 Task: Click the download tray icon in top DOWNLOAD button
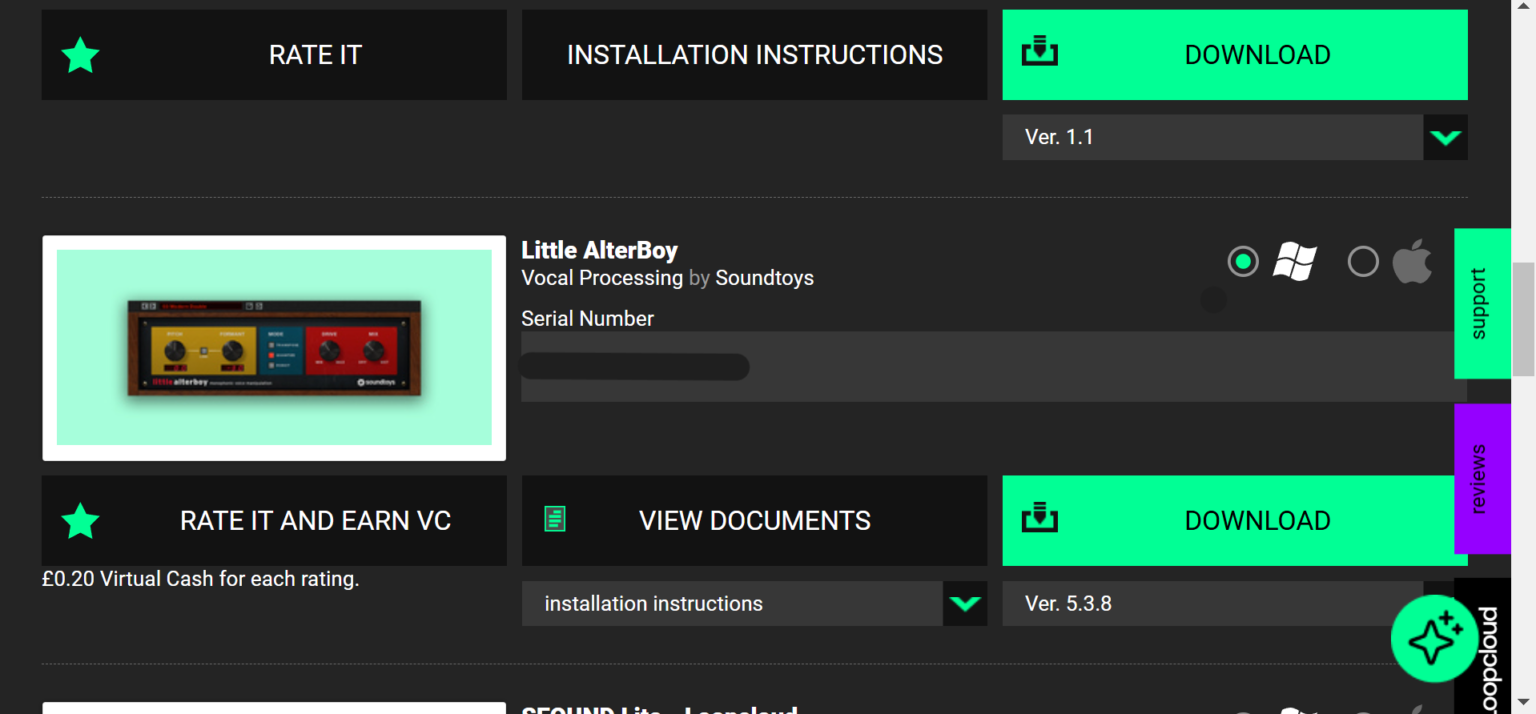1040,52
